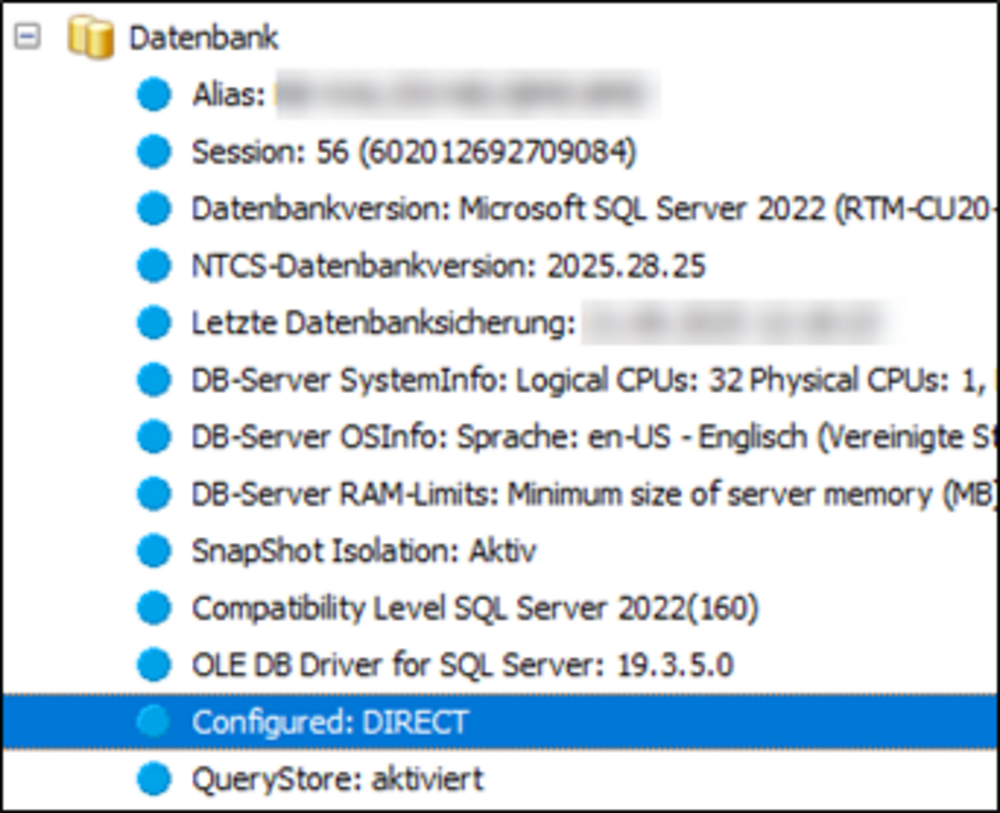Click the blue bullet beside QueryStore

point(153,778)
